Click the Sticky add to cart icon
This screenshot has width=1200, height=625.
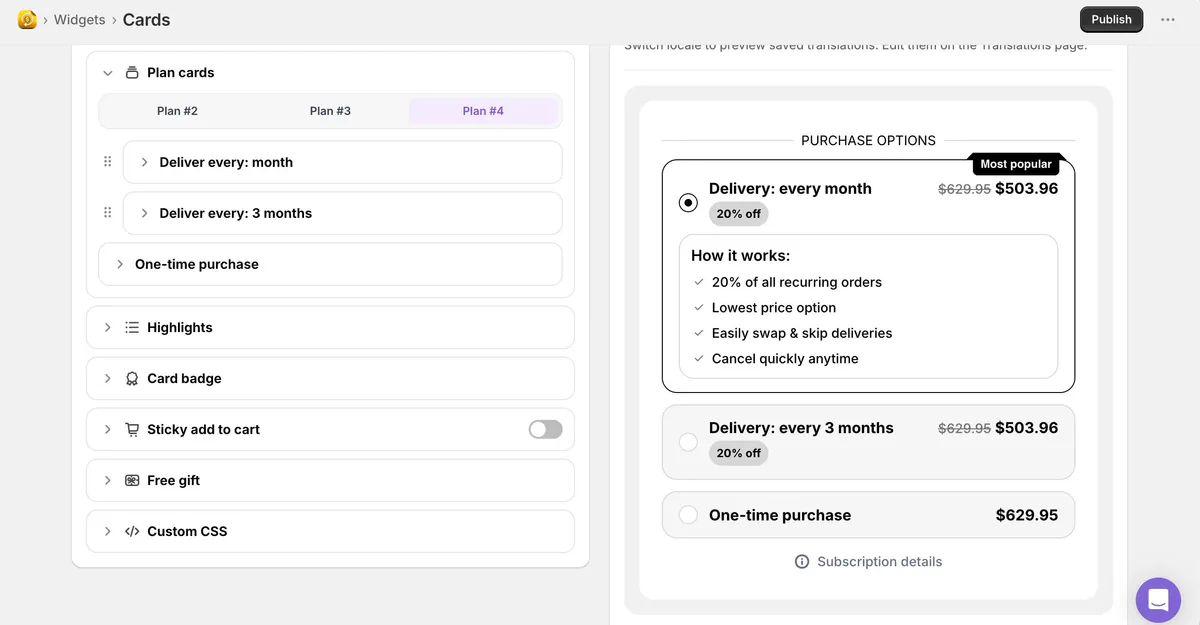tap(132, 430)
